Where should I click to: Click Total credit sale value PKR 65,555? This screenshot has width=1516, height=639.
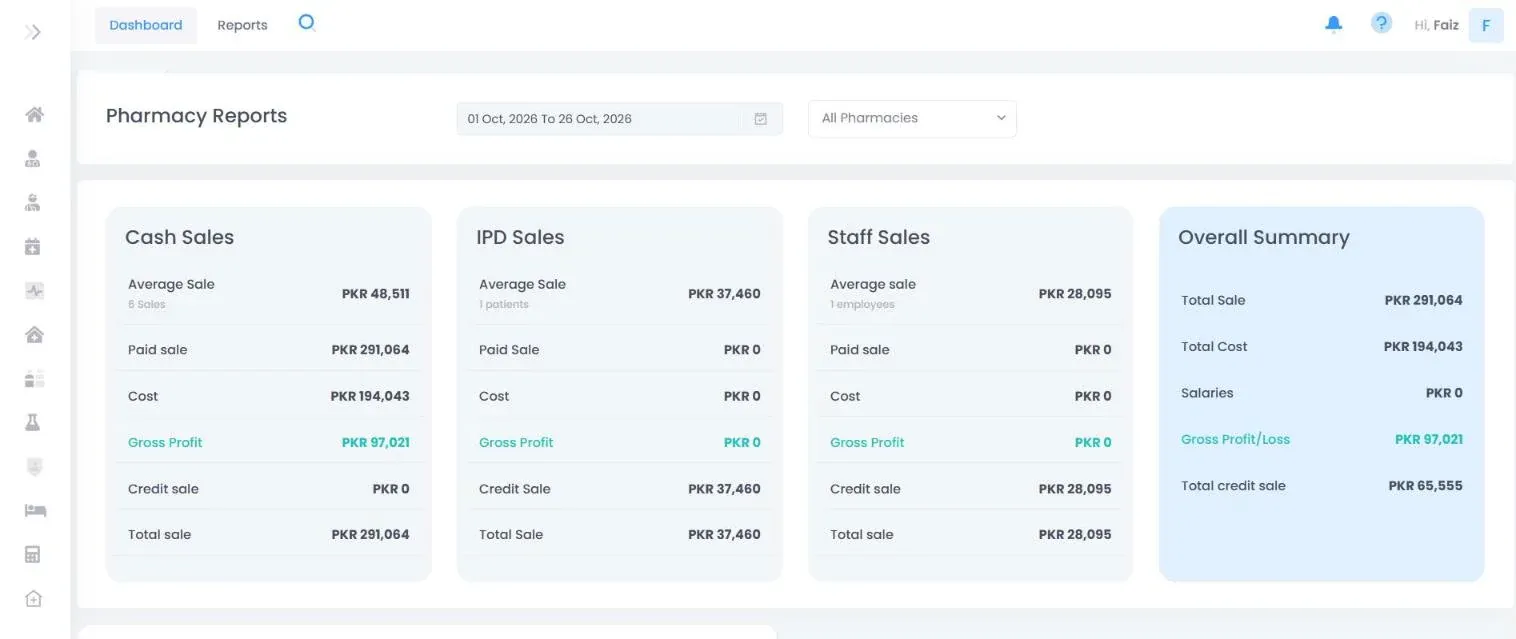pyautogui.click(x=1425, y=486)
